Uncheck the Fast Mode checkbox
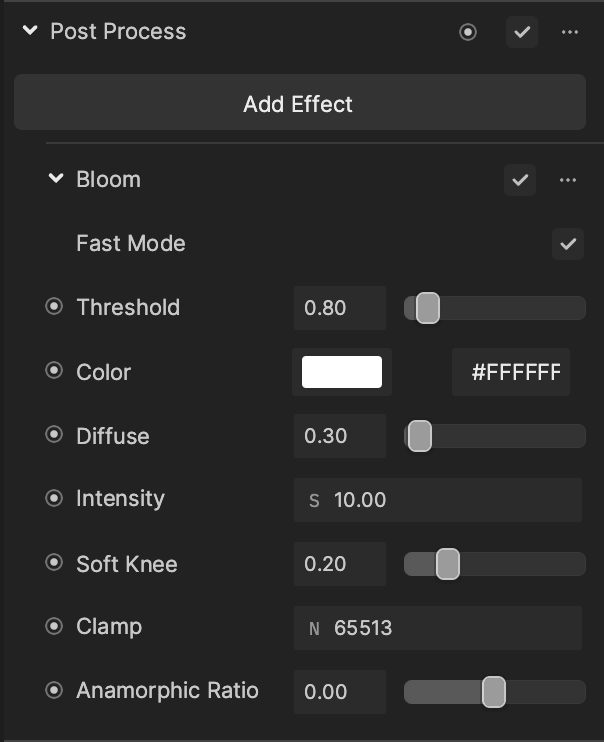The image size is (604, 742). [x=568, y=244]
